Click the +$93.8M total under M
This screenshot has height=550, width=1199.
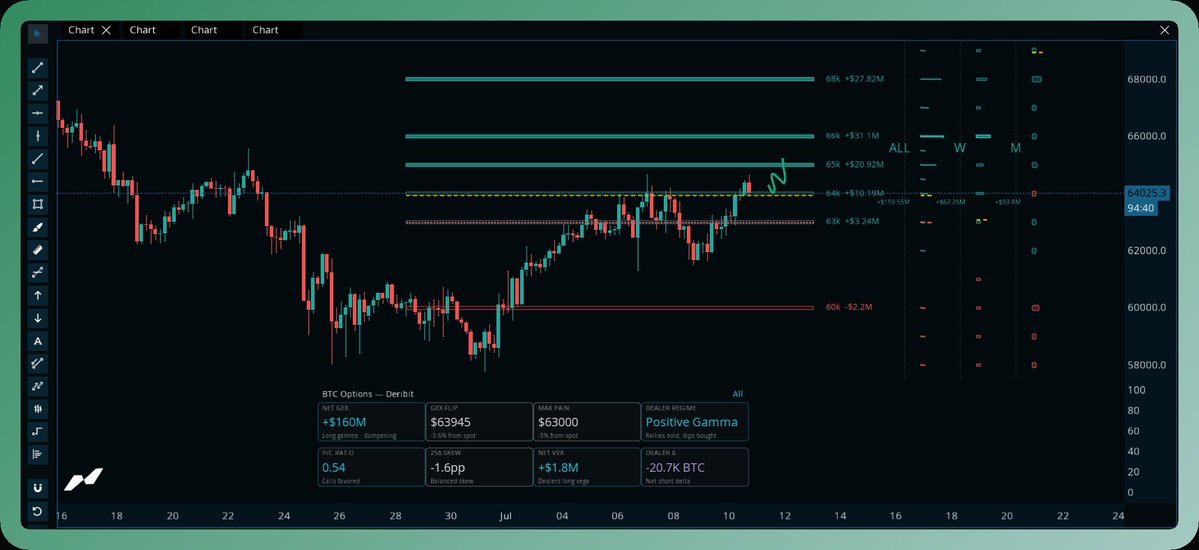1007,203
